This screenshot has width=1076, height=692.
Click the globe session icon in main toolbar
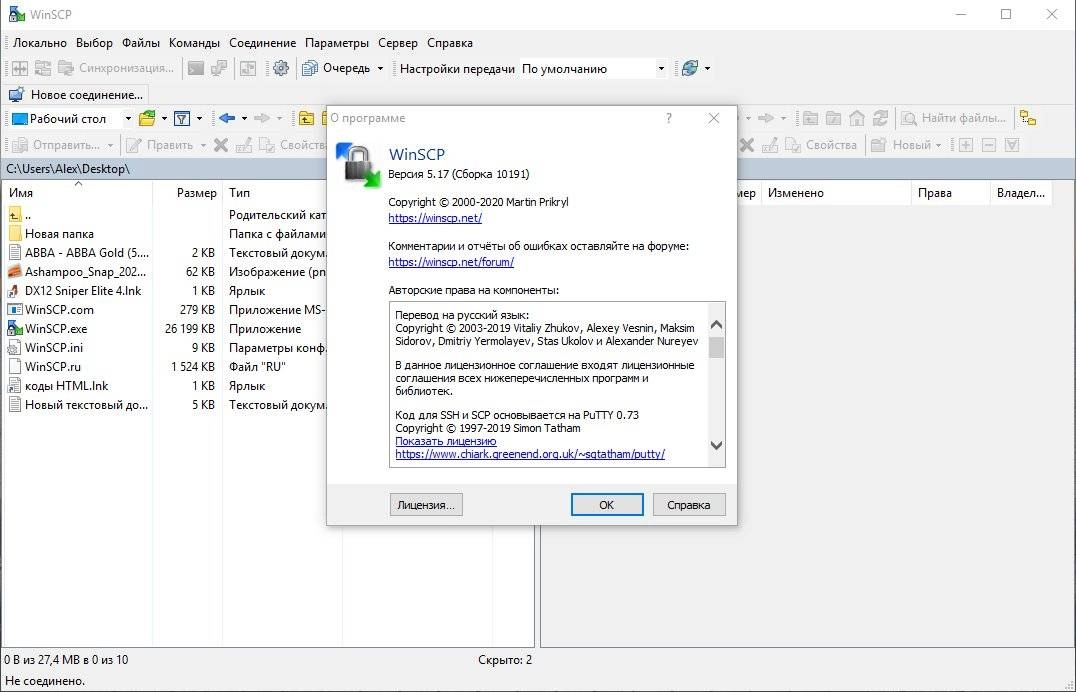[x=690, y=68]
